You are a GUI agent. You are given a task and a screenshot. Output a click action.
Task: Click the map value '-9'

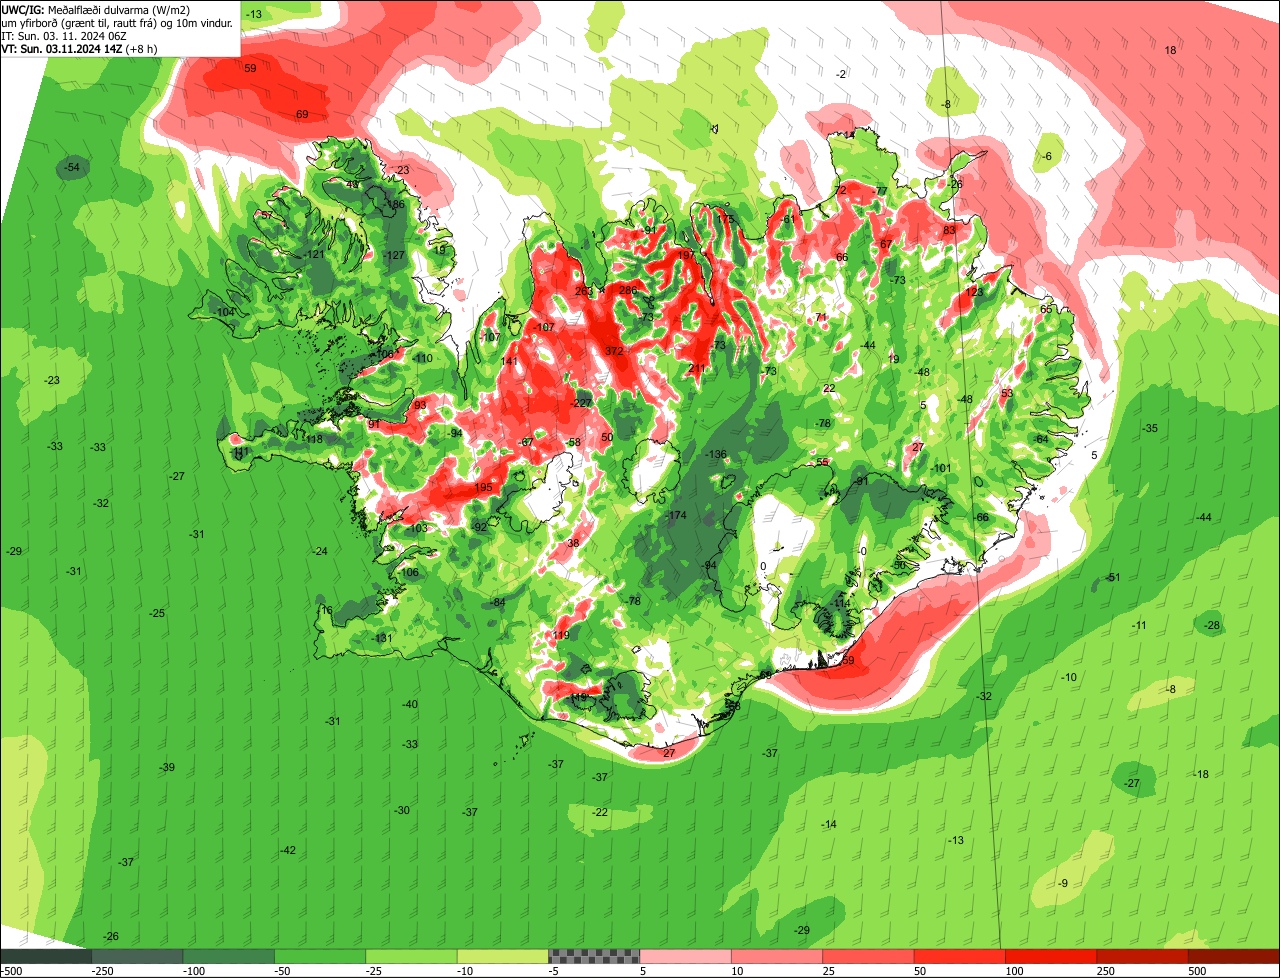(1063, 883)
